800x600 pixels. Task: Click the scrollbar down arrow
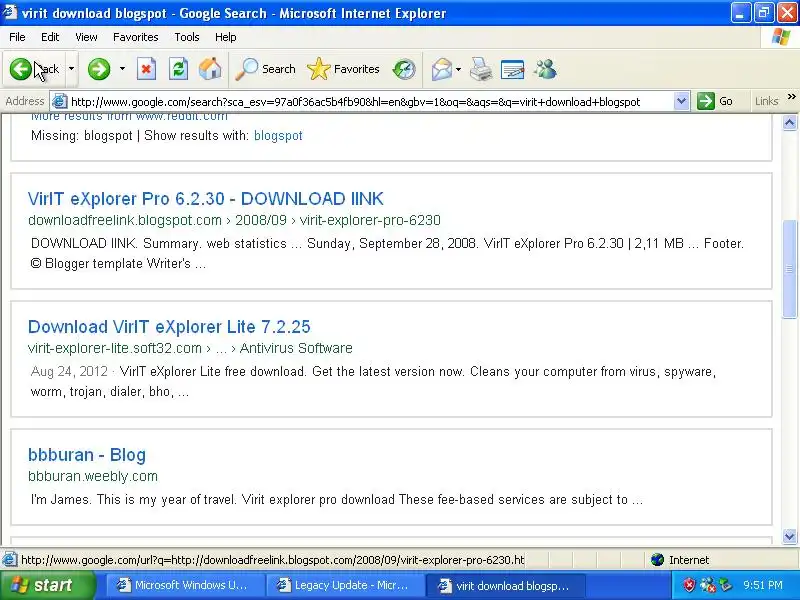pyautogui.click(x=789, y=536)
